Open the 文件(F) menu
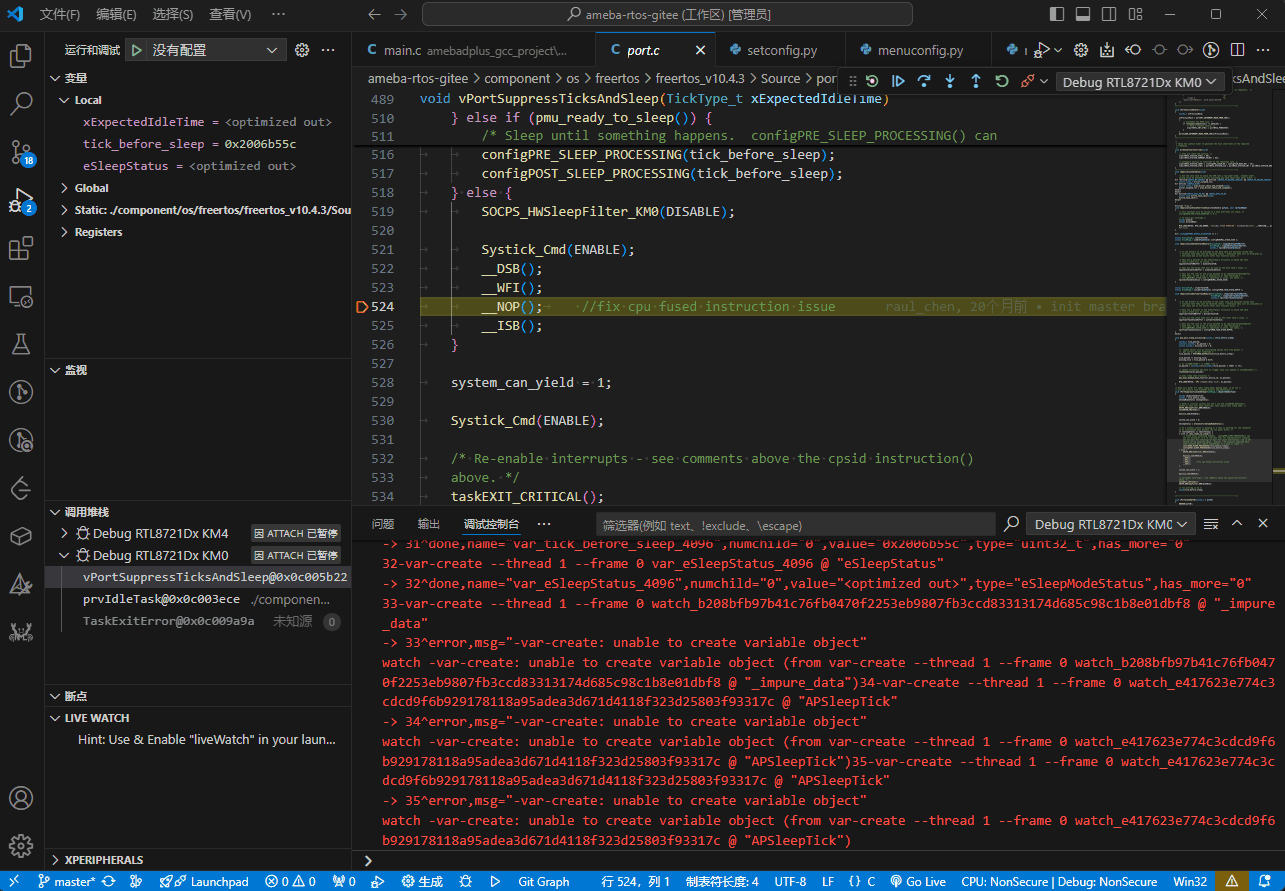Screen dimensions: 1285x891 click(60, 15)
